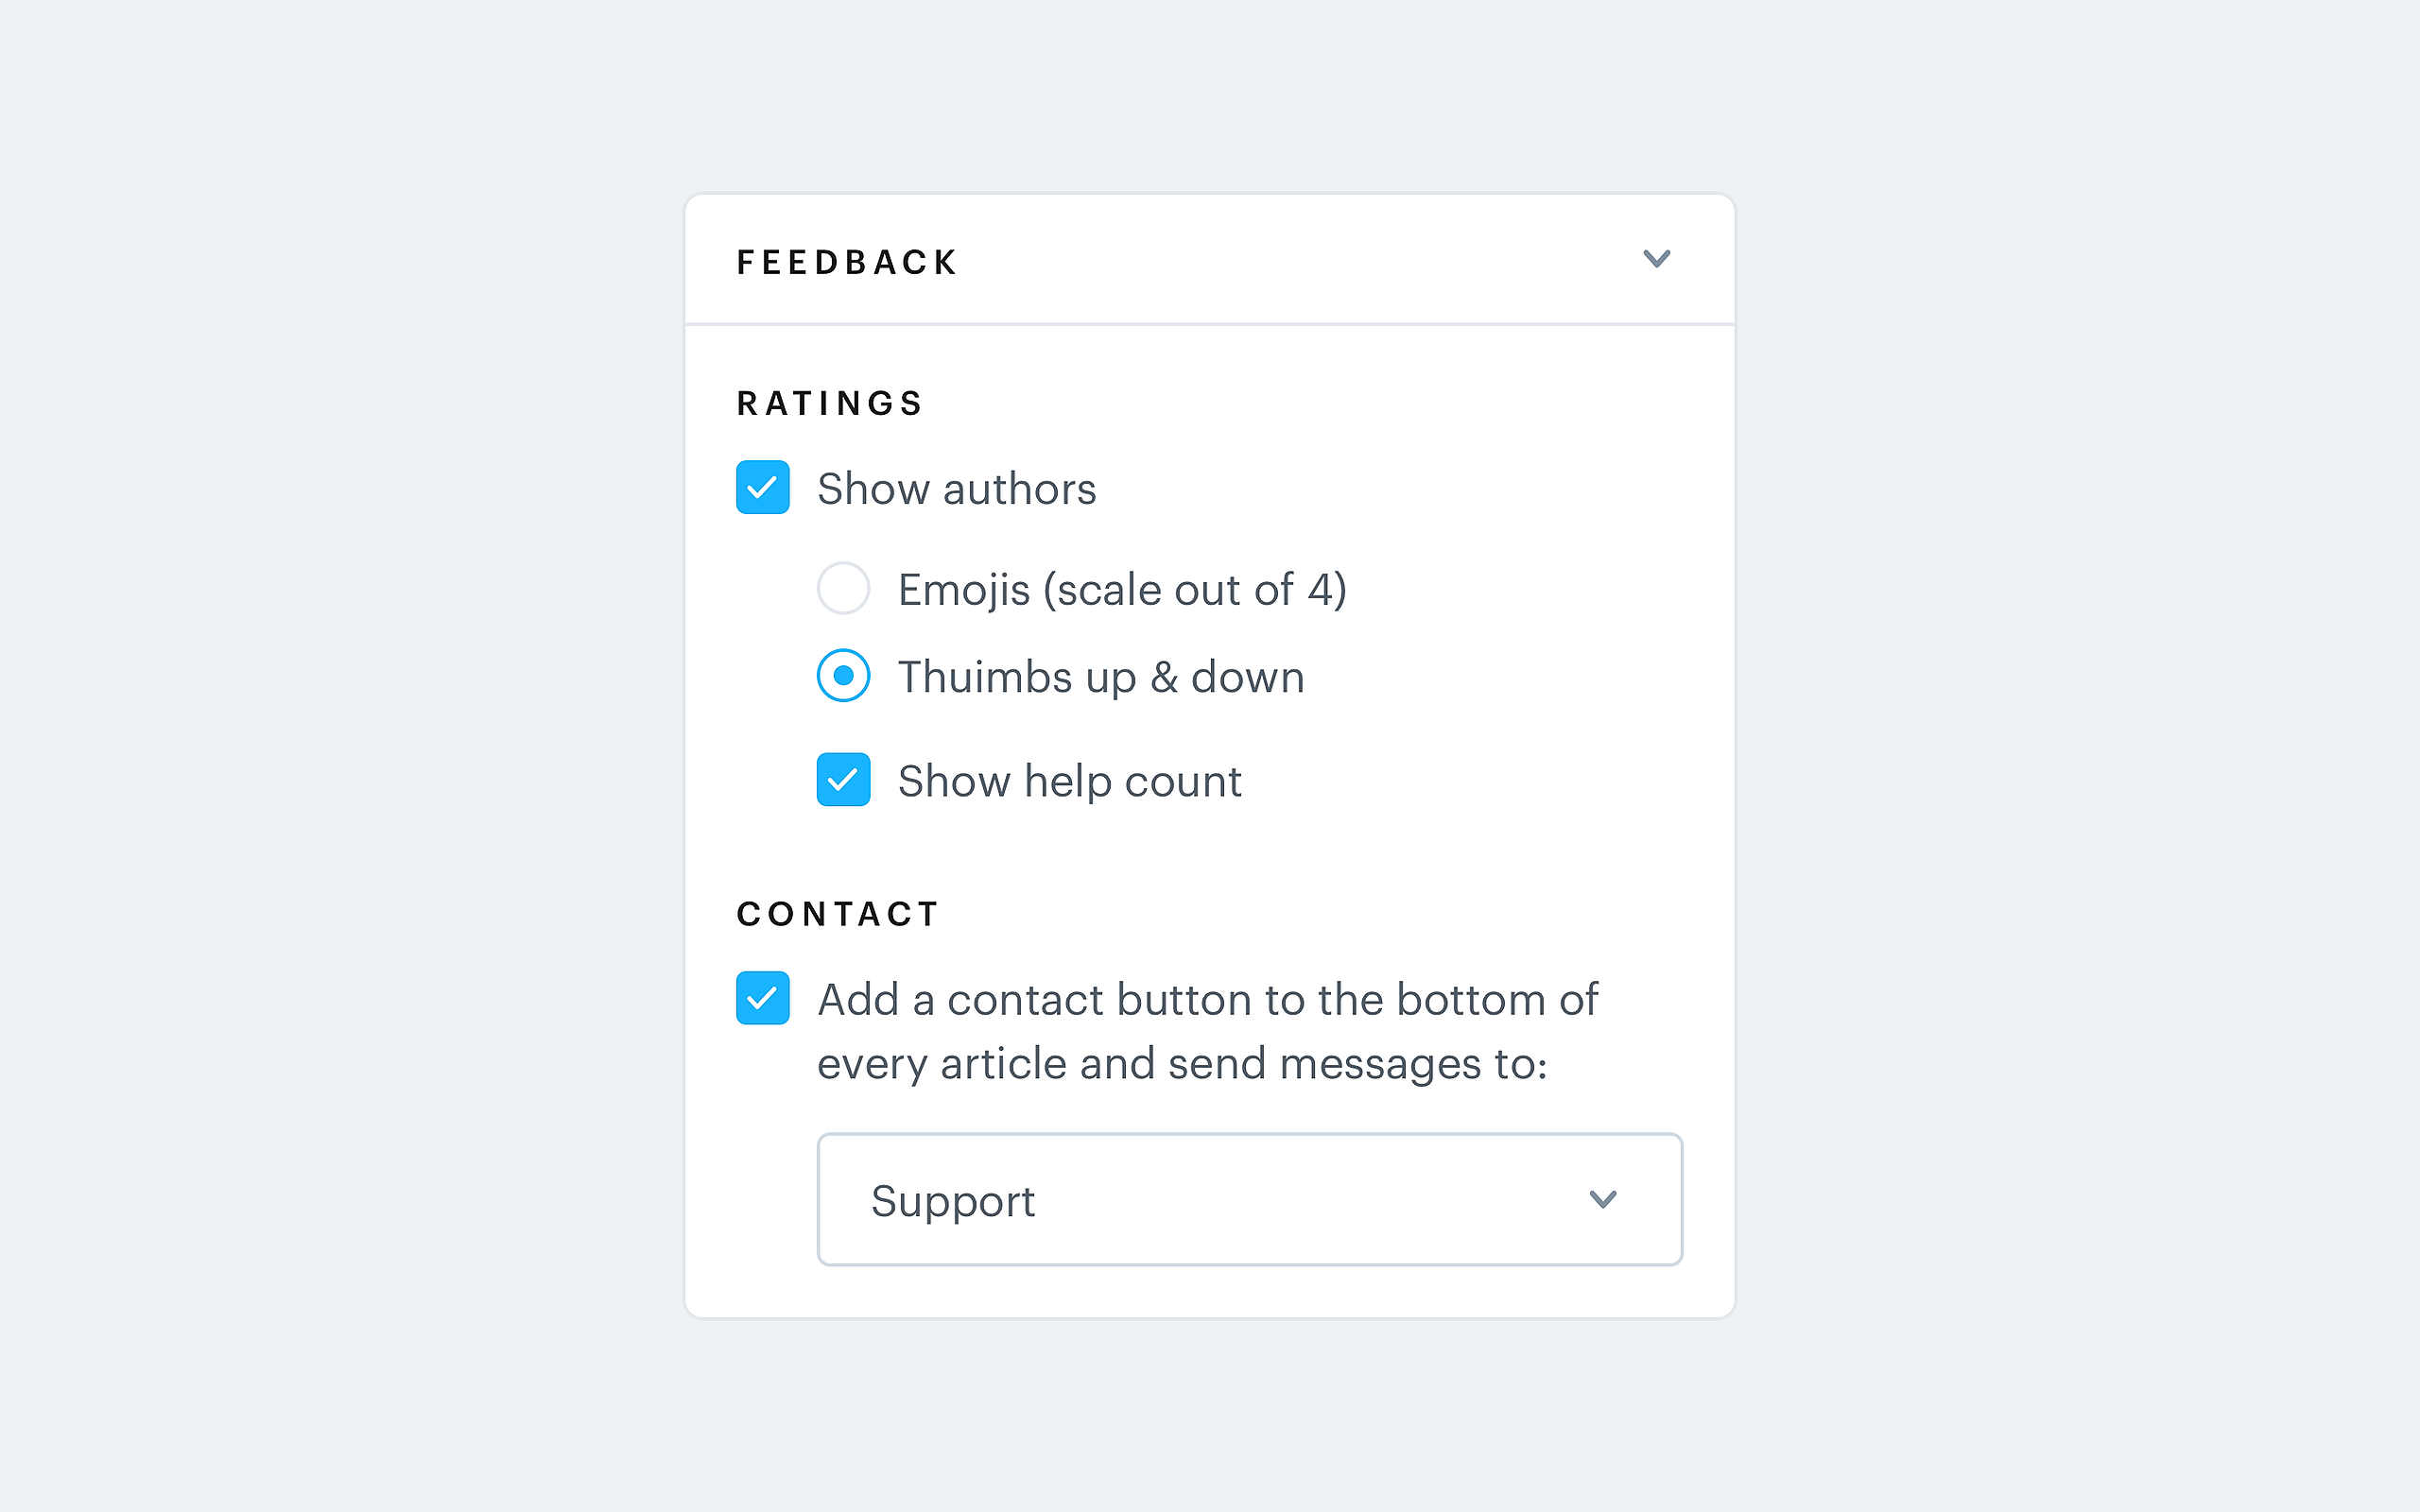Select the 'Thuimbs up & down' radio button
Screen dimensions: 2420x1512
click(x=843, y=676)
